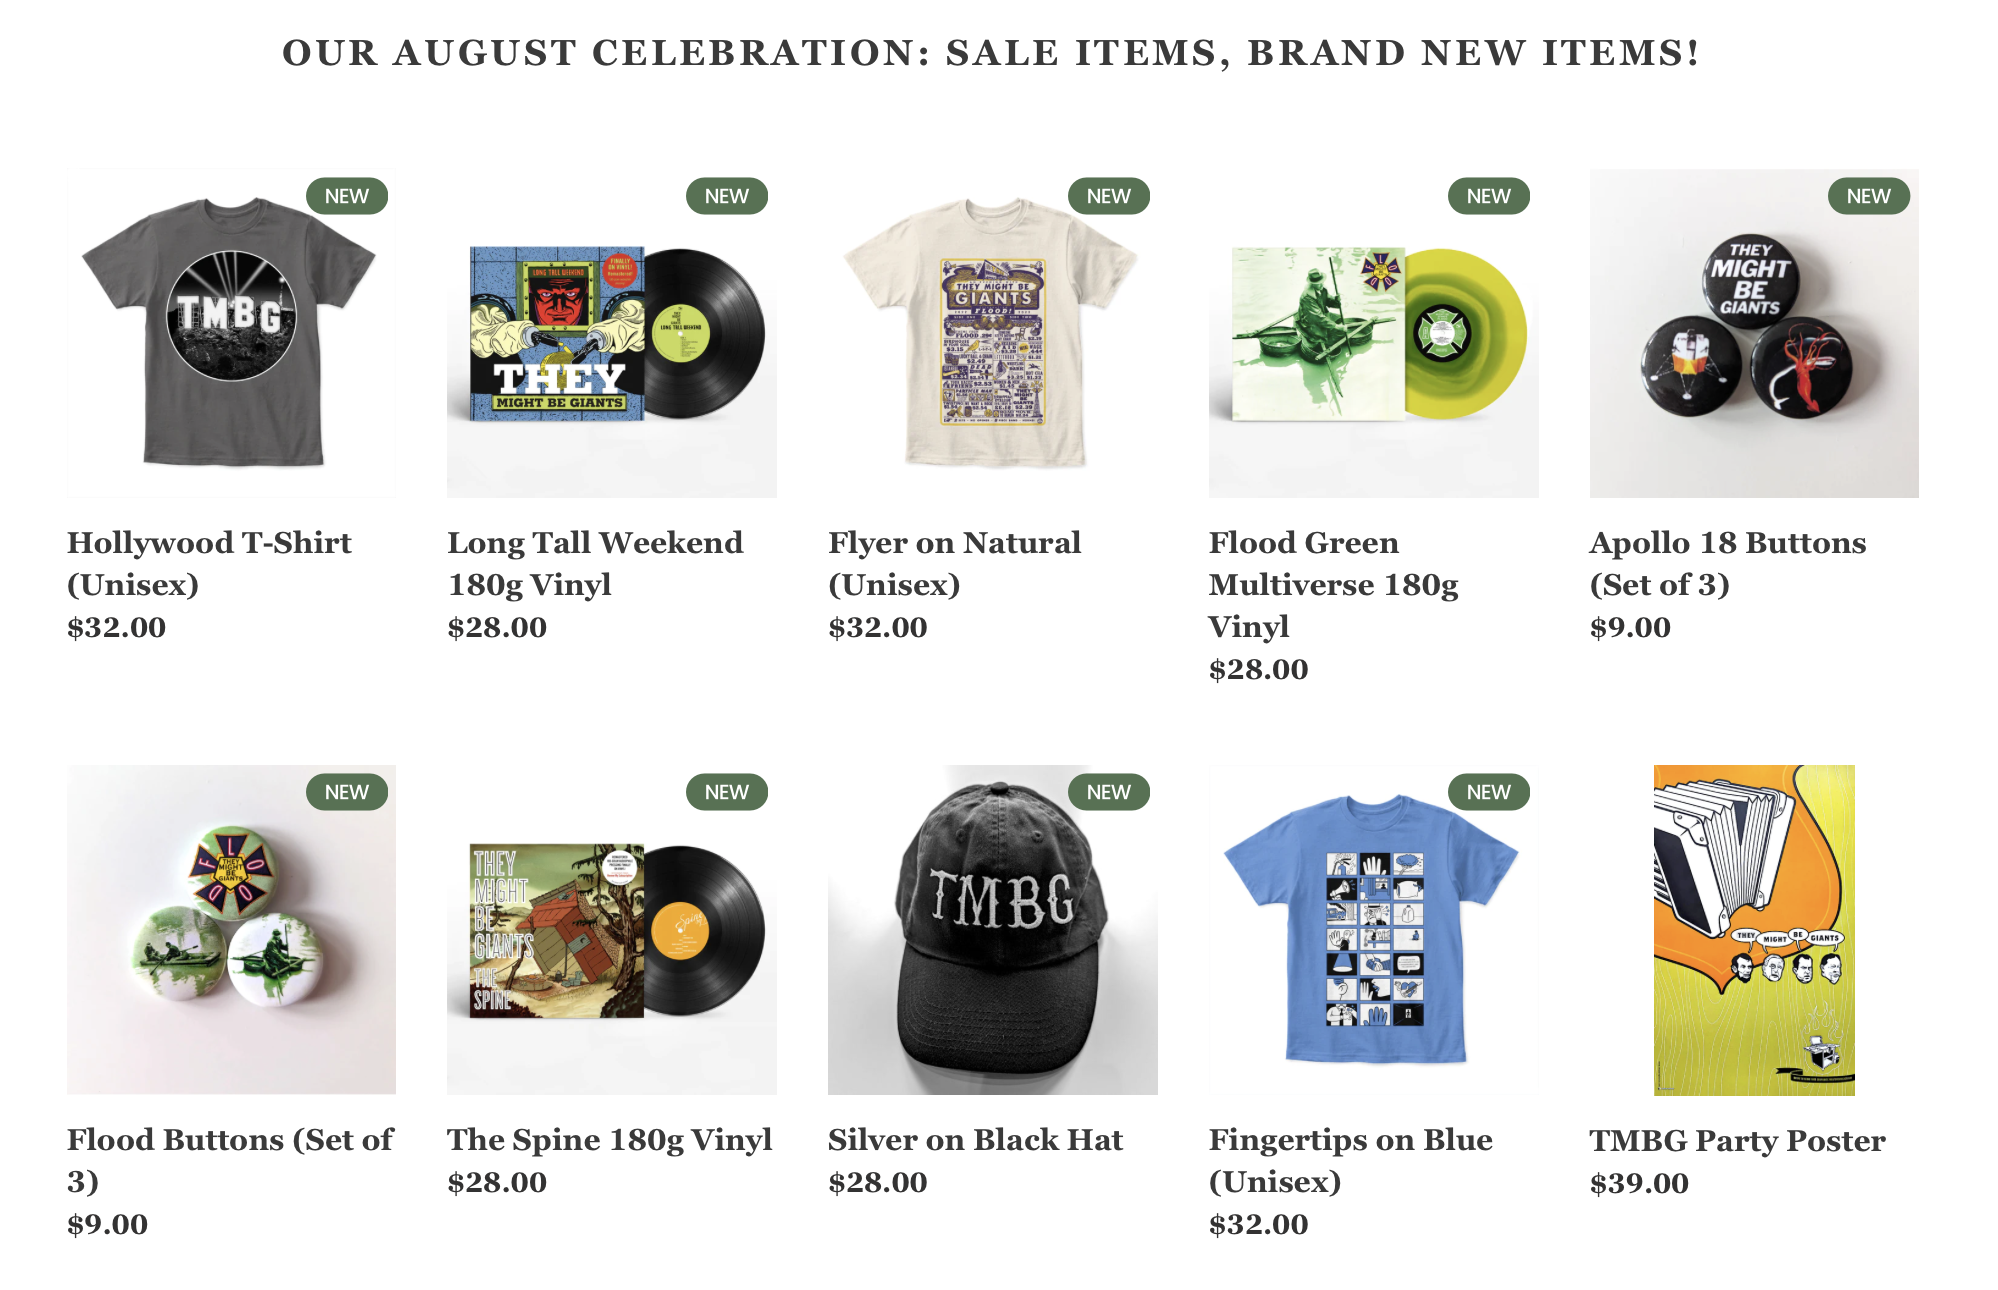1998x1290 pixels.
Task: Open the Hollywood T-Shirt product image
Action: click(x=231, y=333)
